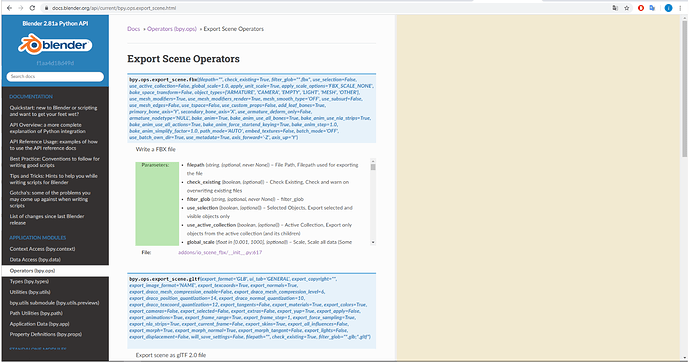Click the filepath parameter entry
The image size is (690, 363).
tap(272, 169)
